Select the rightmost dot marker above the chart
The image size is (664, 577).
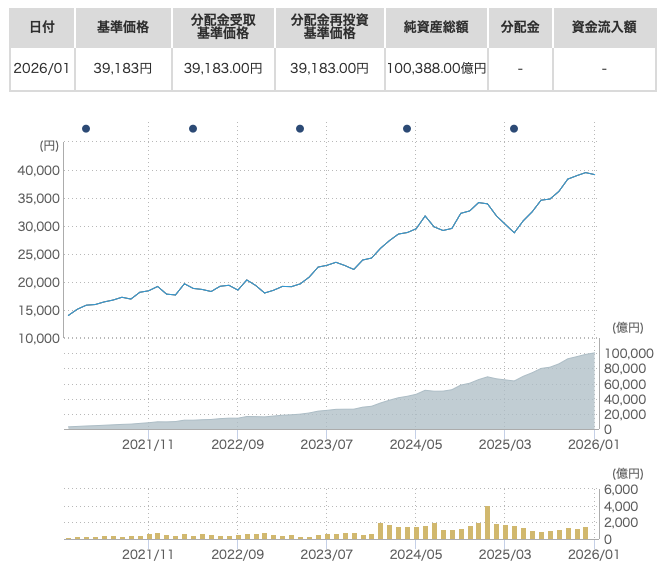coord(514,128)
